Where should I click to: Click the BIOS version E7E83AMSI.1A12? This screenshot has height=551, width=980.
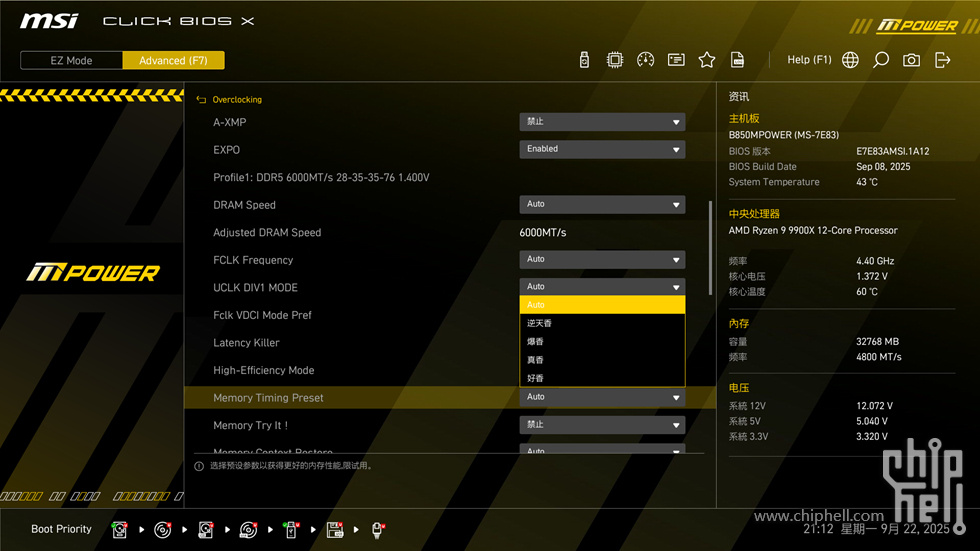click(892, 151)
